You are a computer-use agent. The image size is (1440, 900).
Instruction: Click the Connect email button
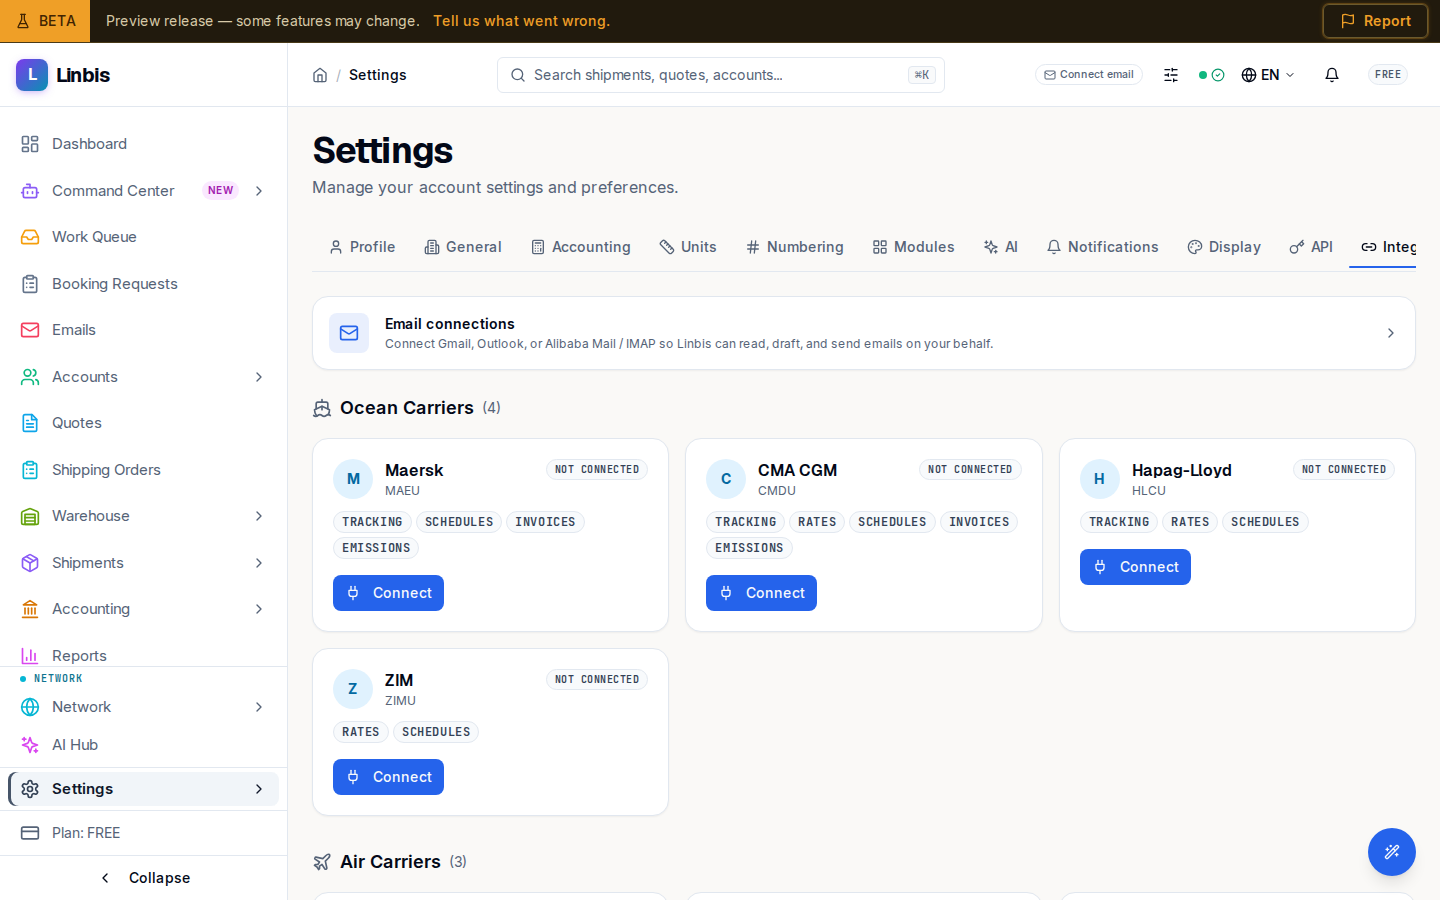coord(1089,75)
